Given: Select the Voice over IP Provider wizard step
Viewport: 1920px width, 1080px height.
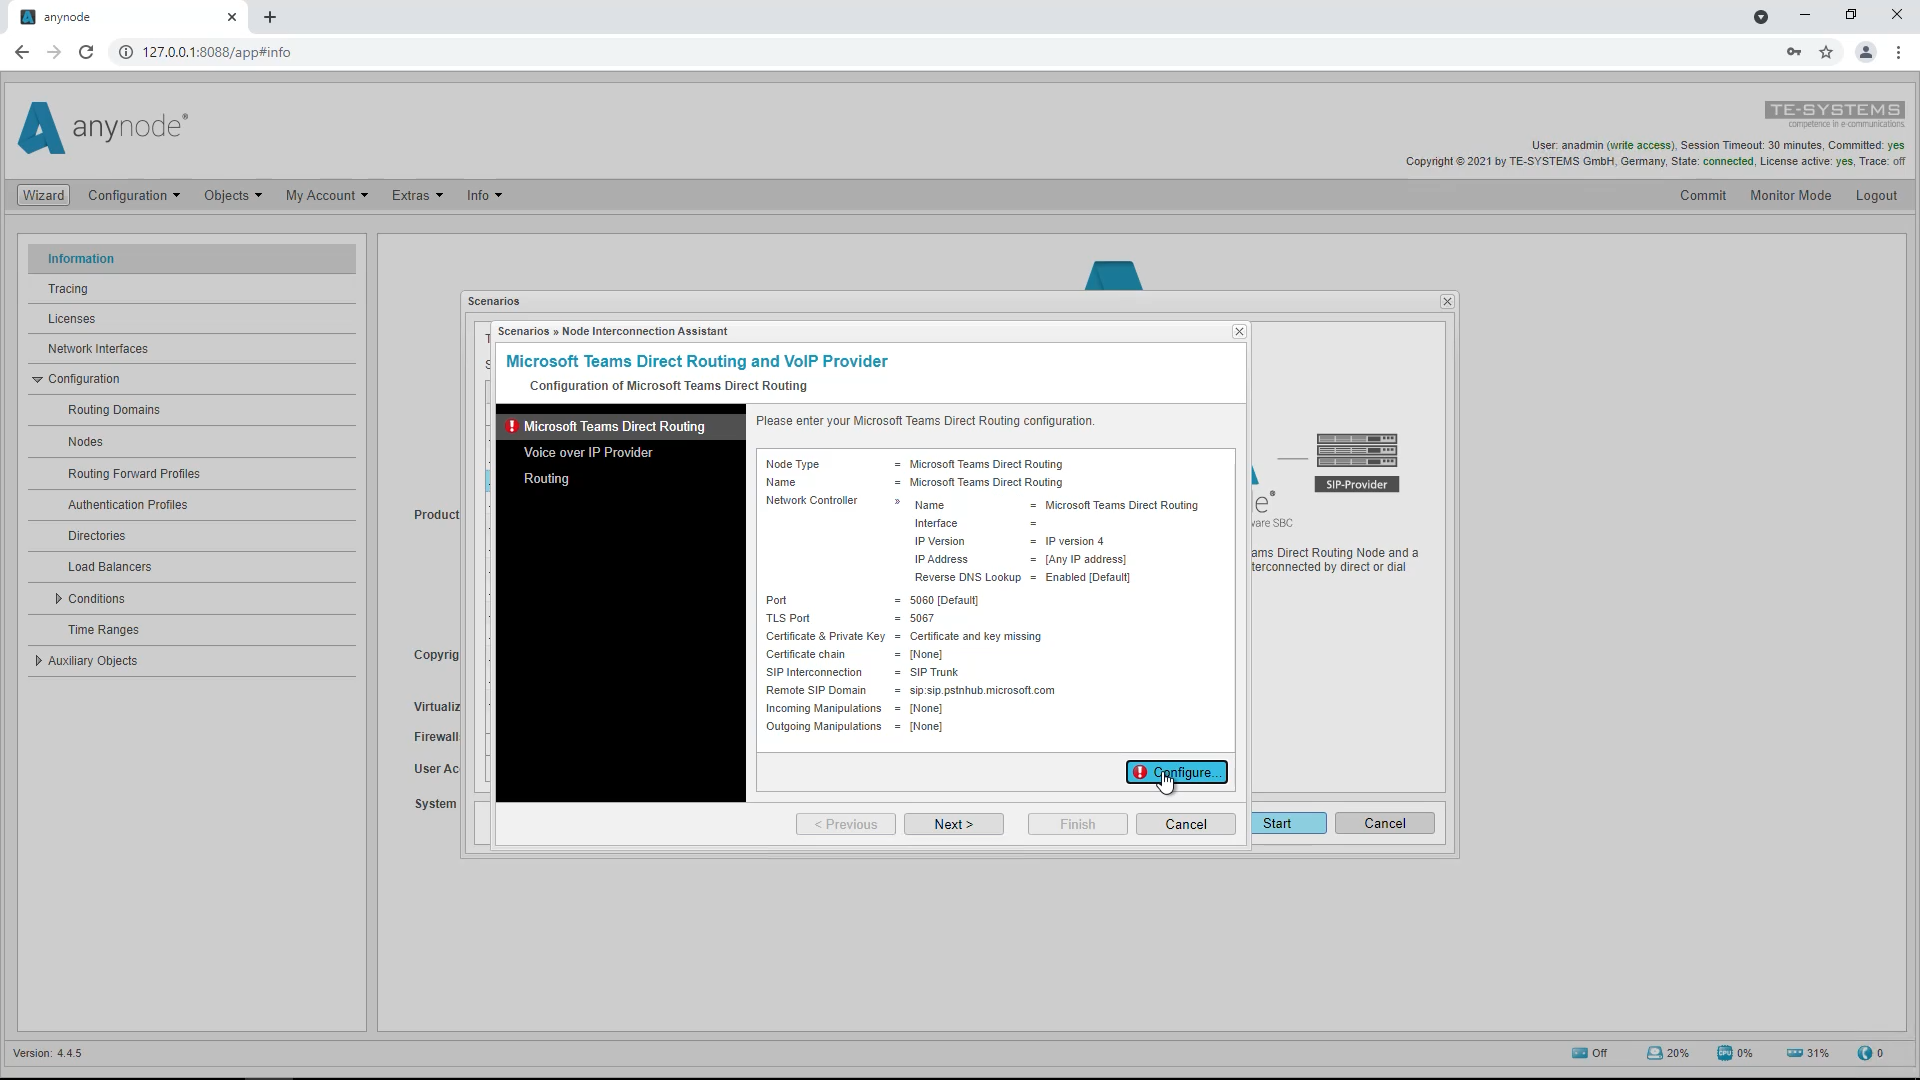Looking at the screenshot, I should [x=588, y=452].
